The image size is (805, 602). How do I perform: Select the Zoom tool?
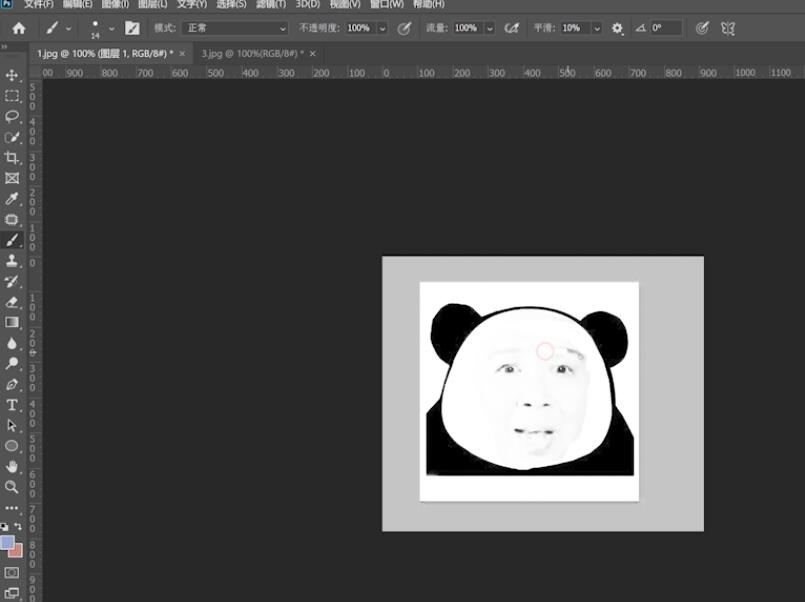click(x=12, y=487)
